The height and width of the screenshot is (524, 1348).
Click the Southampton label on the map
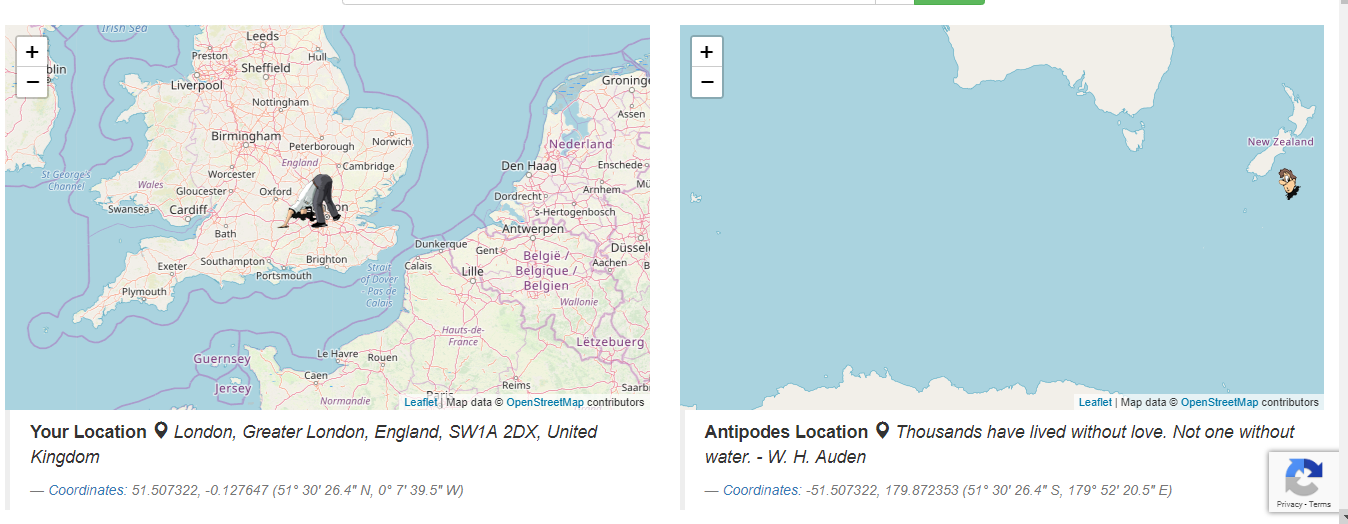pyautogui.click(x=232, y=261)
